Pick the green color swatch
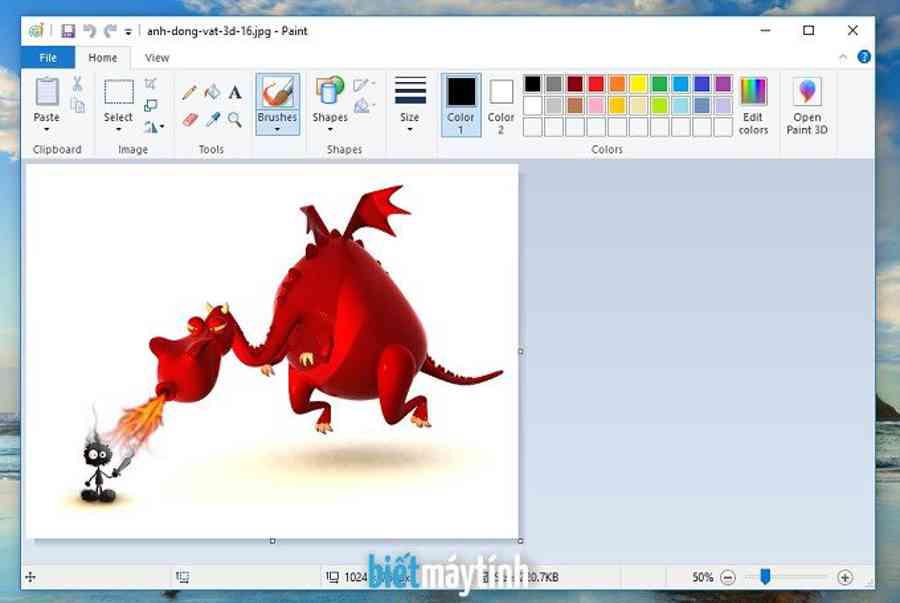The image size is (900, 603). coord(660,84)
